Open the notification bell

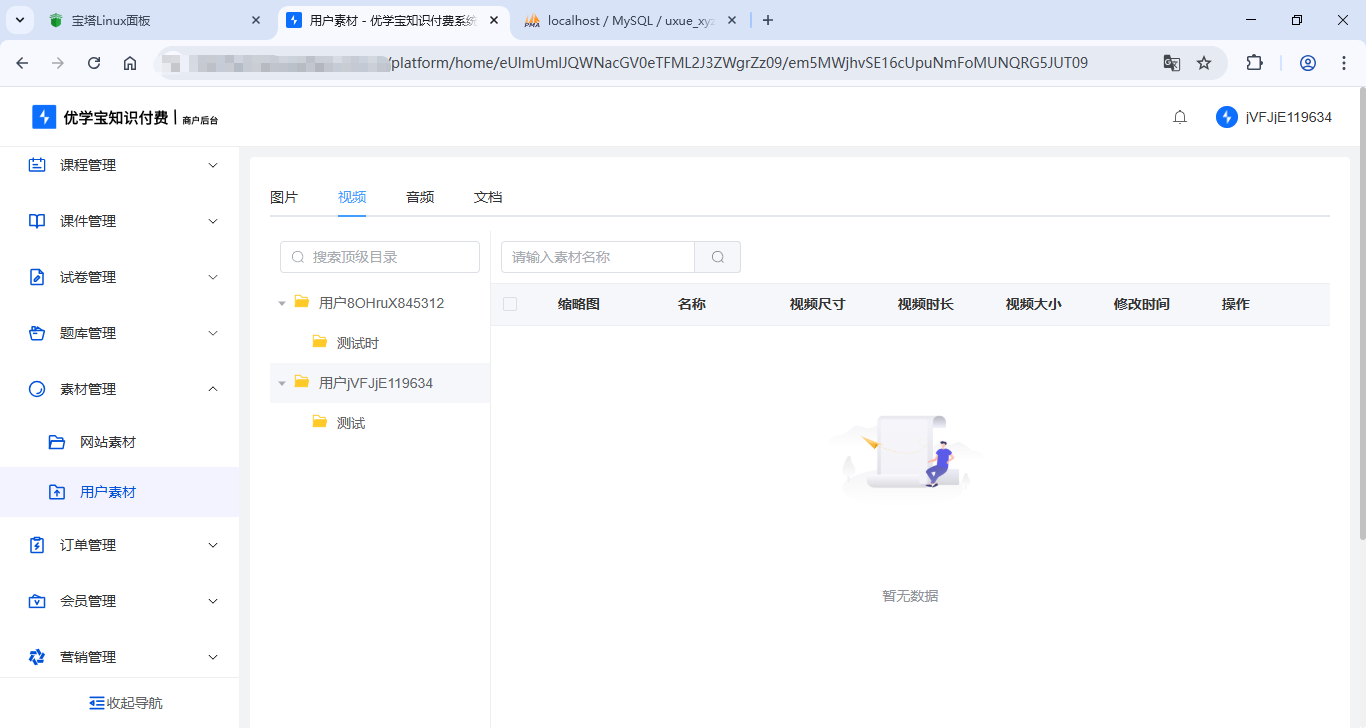click(x=1179, y=116)
